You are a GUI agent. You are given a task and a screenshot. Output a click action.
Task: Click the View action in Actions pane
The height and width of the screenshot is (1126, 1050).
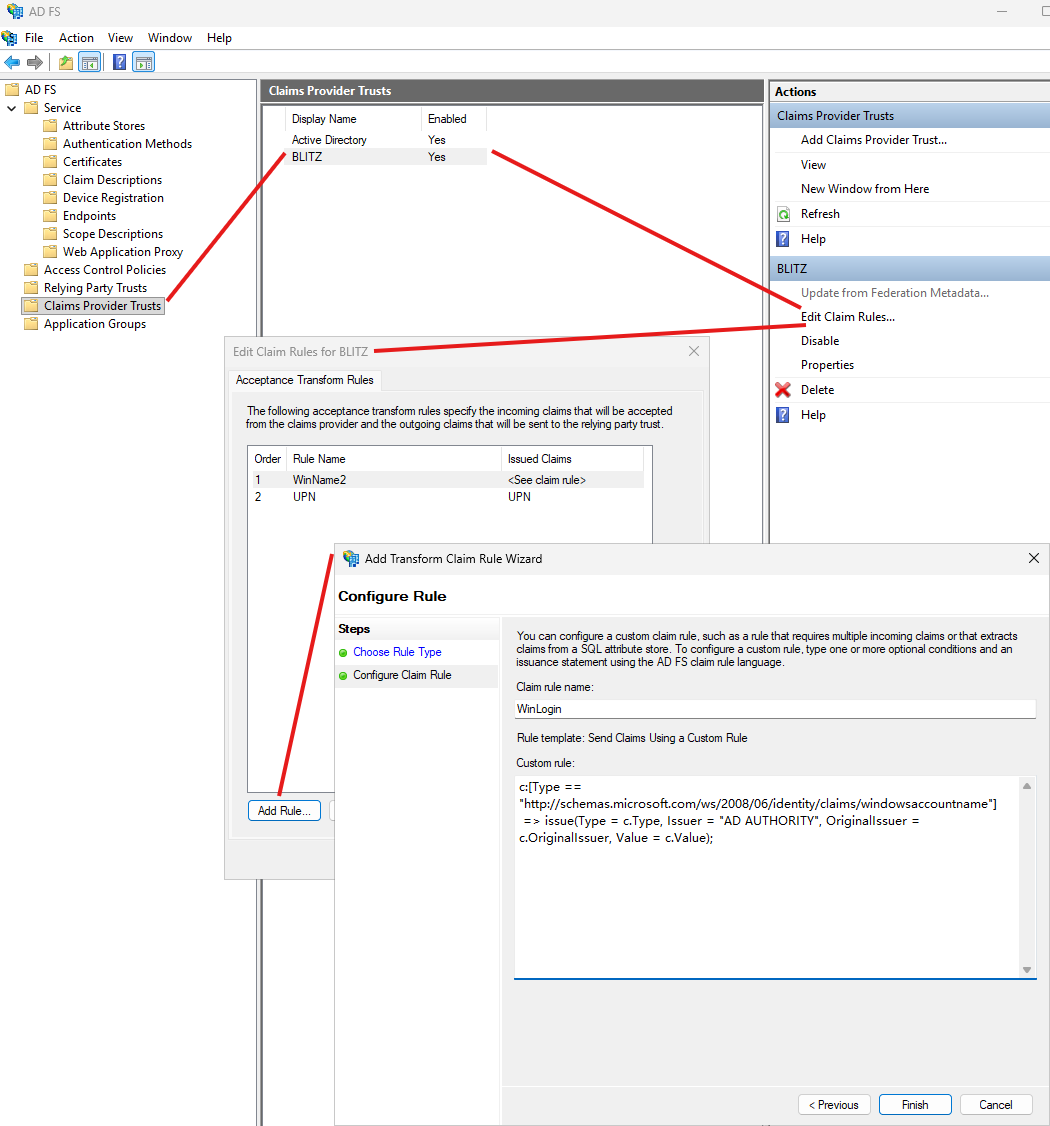[813, 164]
